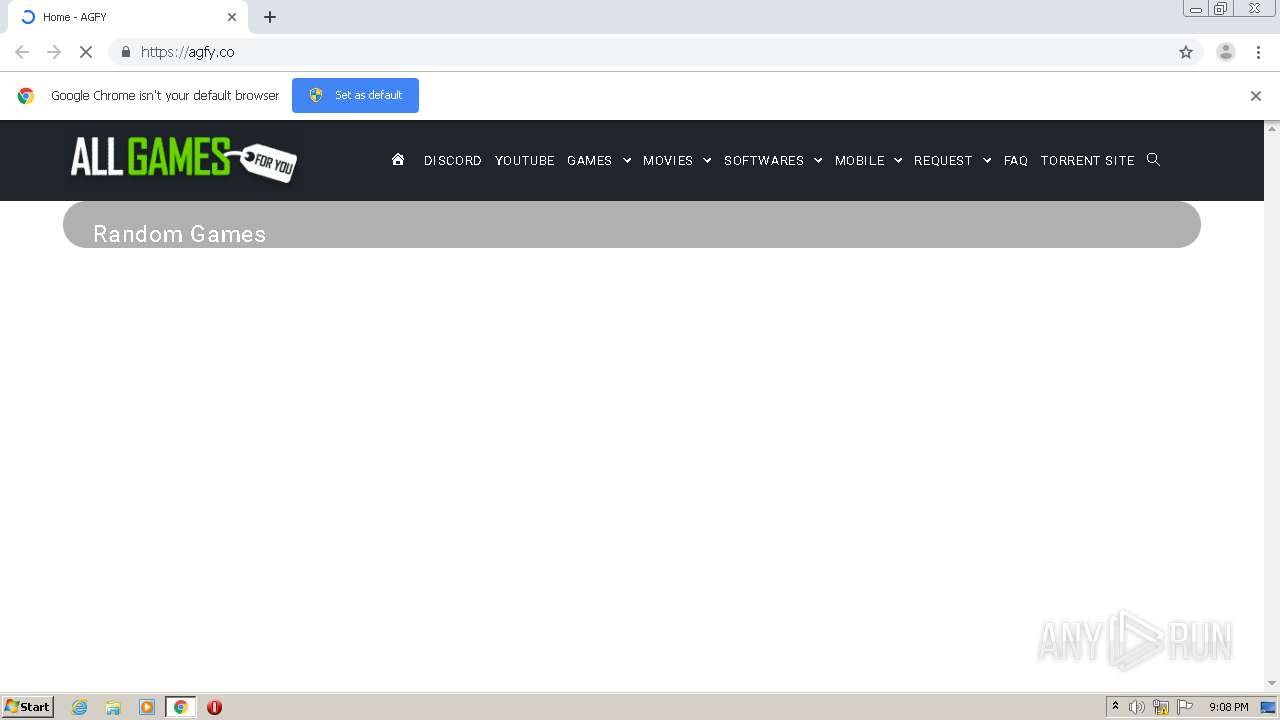The width and height of the screenshot is (1280, 720).
Task: Open Windows Explorer folder from taskbar
Action: [x=113, y=707]
